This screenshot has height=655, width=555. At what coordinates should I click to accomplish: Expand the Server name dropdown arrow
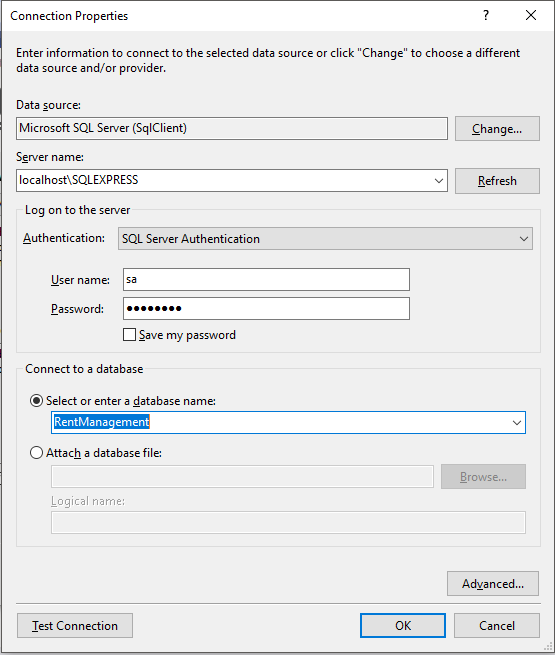click(x=438, y=180)
